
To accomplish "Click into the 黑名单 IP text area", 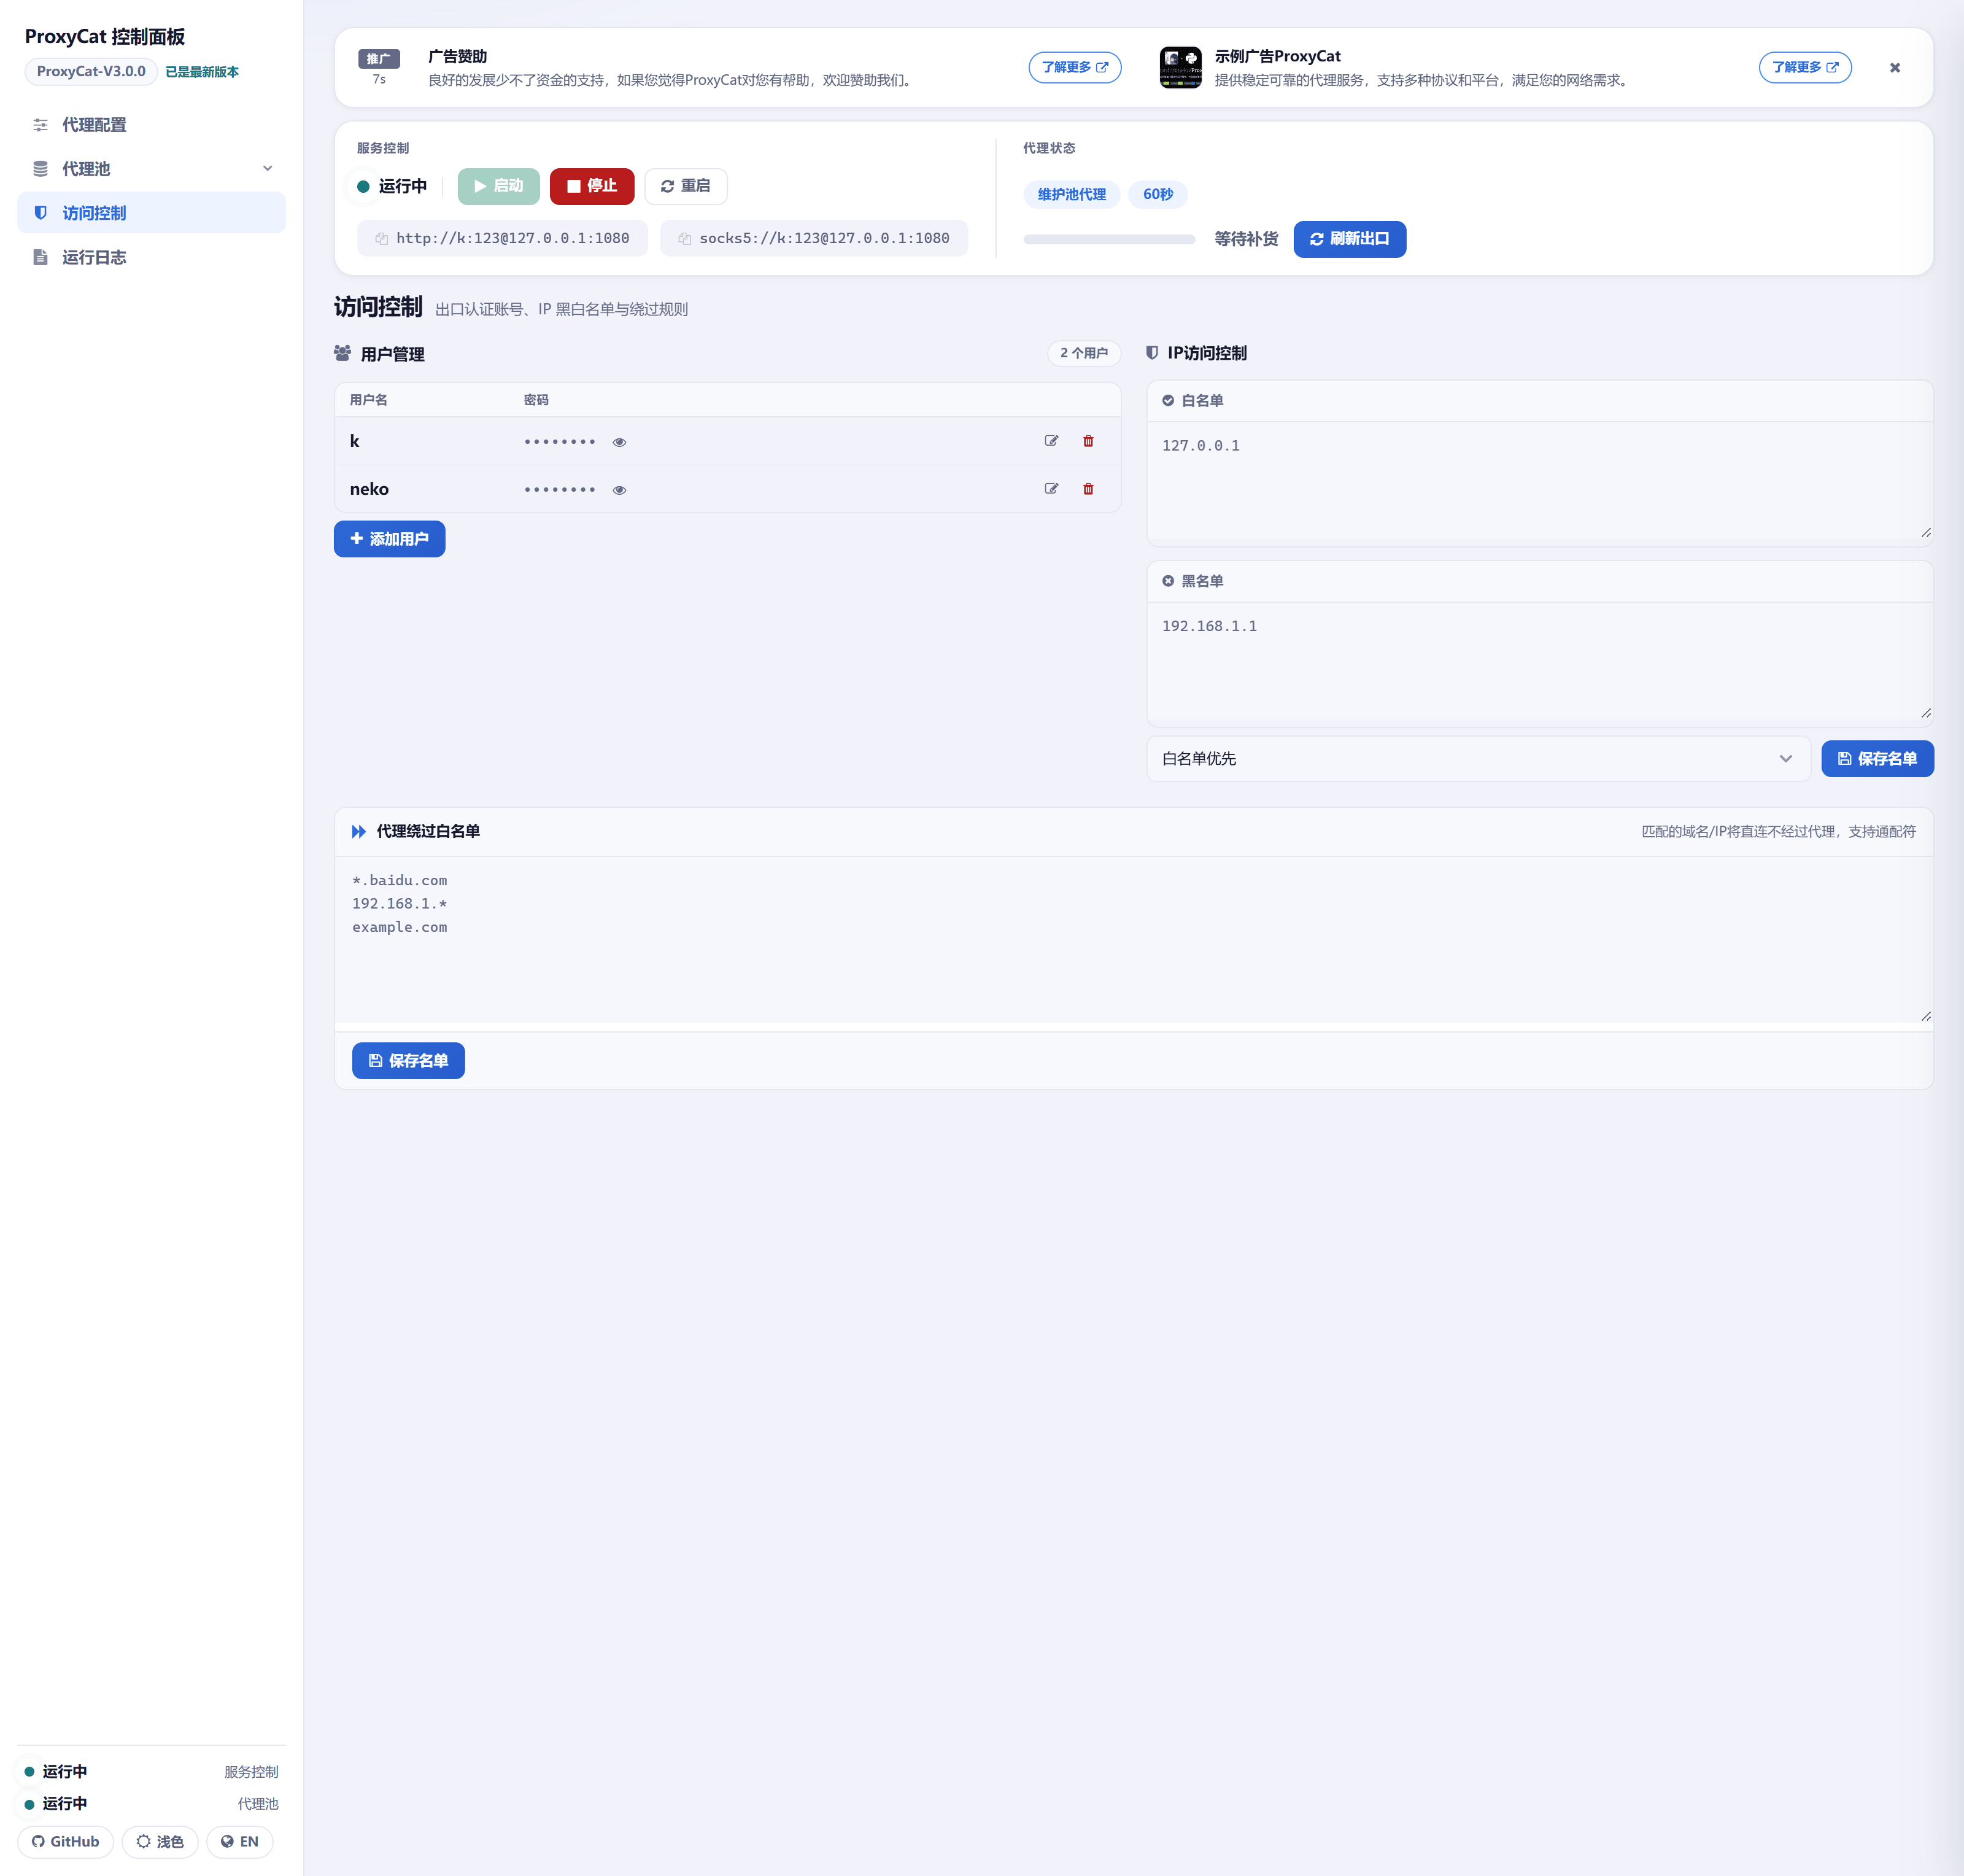I will point(1539,662).
